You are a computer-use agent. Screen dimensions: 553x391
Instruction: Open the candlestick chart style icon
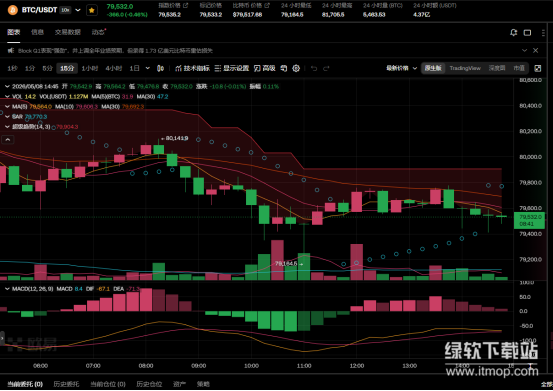click(160, 68)
